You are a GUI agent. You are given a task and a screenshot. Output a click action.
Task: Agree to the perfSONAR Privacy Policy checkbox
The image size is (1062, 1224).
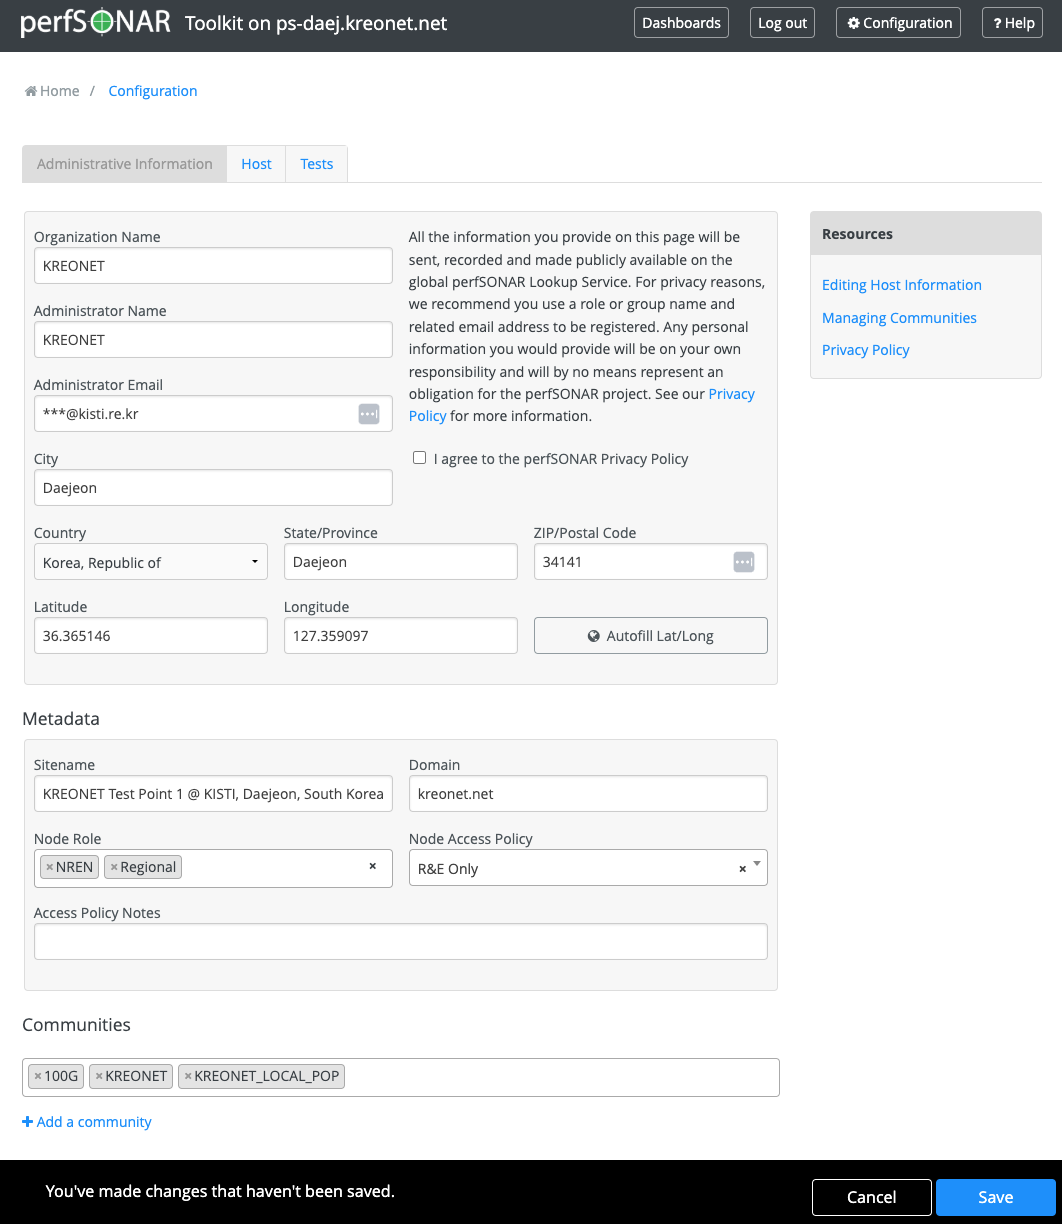point(420,457)
